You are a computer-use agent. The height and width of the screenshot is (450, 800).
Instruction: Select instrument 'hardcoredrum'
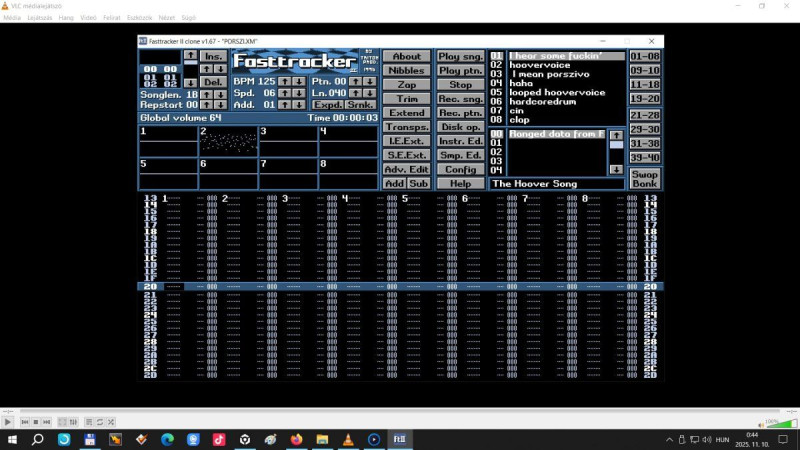(x=542, y=102)
